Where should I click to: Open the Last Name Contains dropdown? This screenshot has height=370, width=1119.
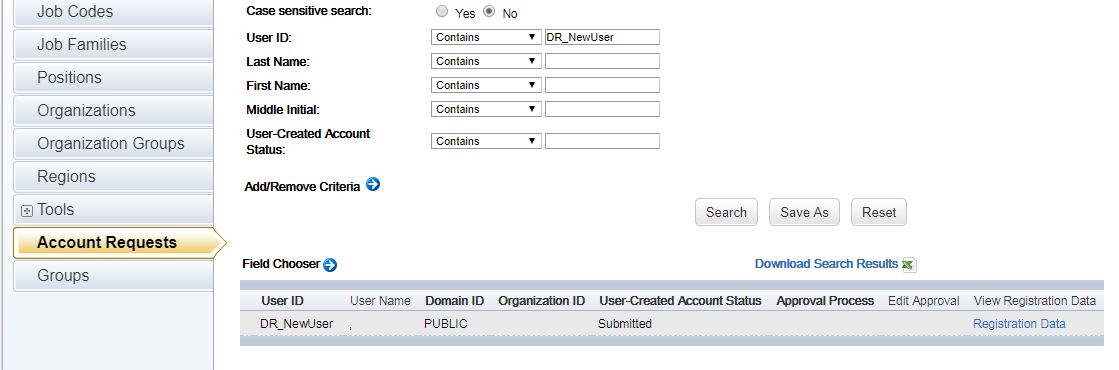(486, 61)
